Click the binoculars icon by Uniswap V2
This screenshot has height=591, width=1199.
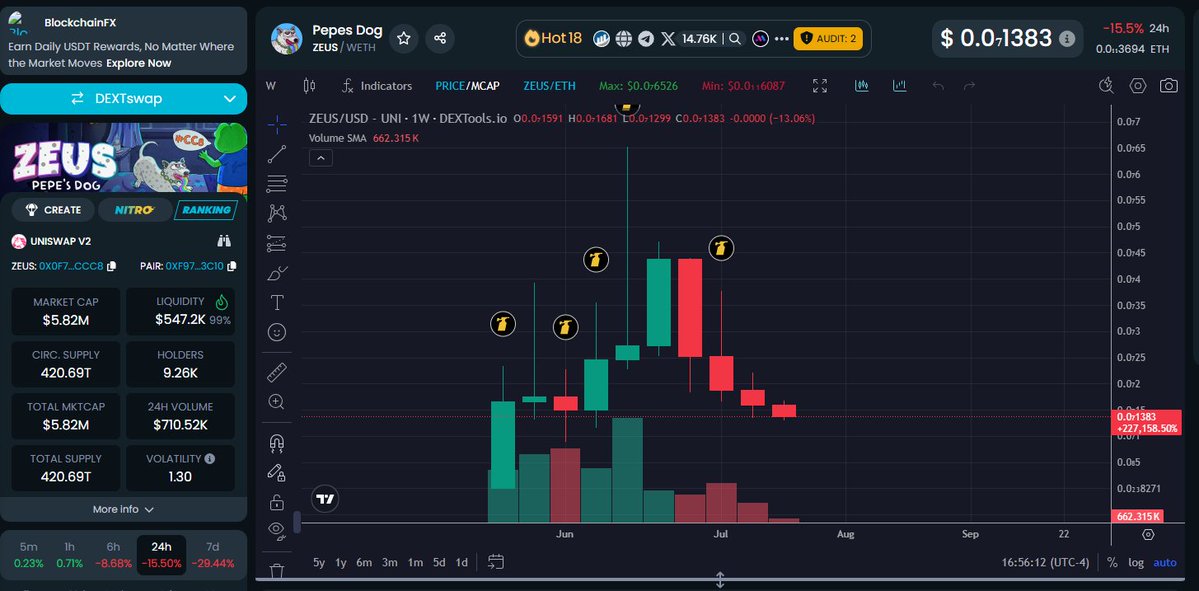pyautogui.click(x=224, y=241)
